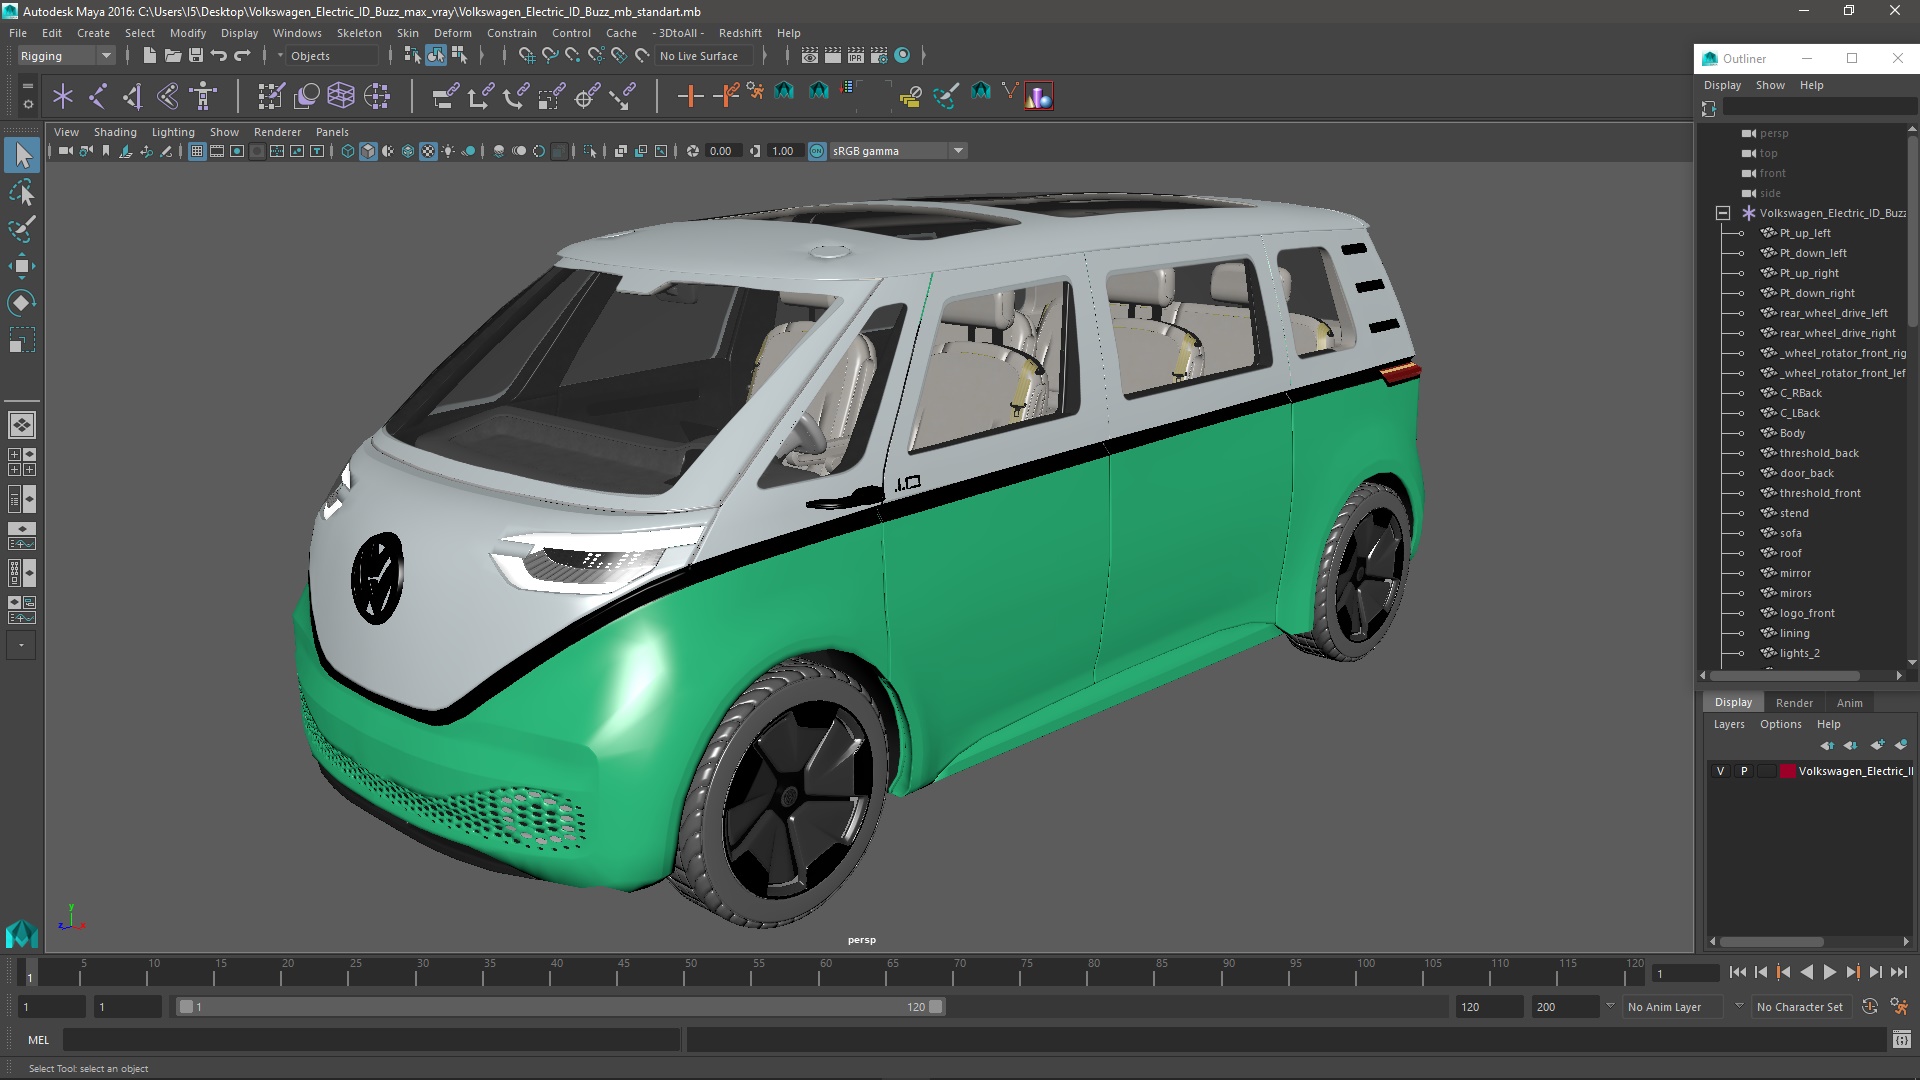The height and width of the screenshot is (1080, 1920).
Task: Click the Wireframe display icon in viewport
Action: 348,151
